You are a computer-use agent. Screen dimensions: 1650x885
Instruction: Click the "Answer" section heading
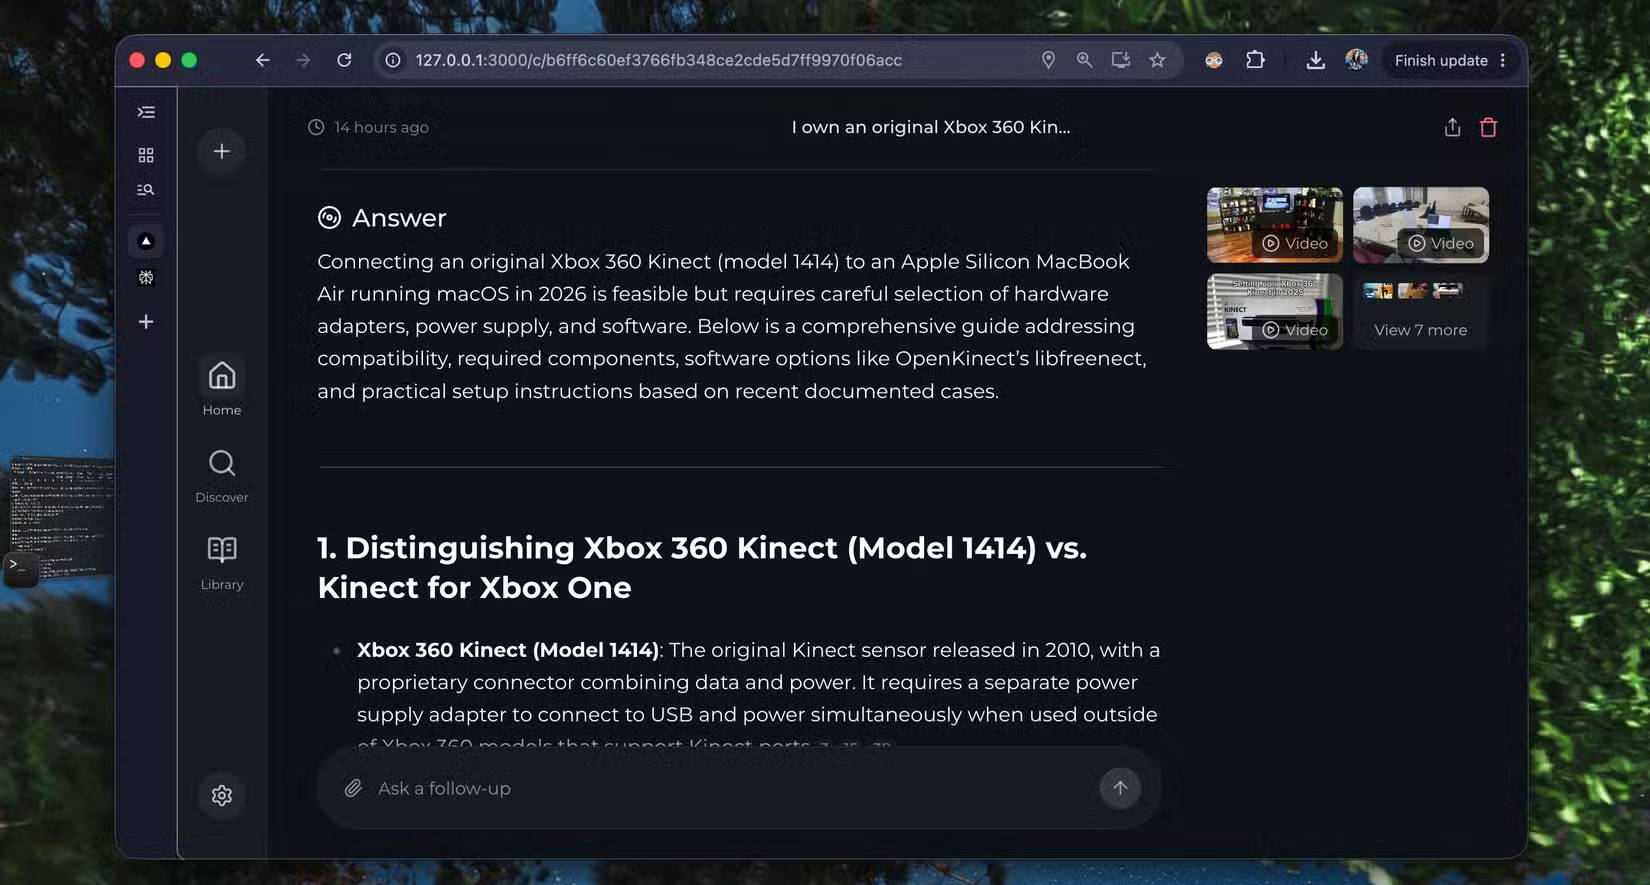coord(399,218)
